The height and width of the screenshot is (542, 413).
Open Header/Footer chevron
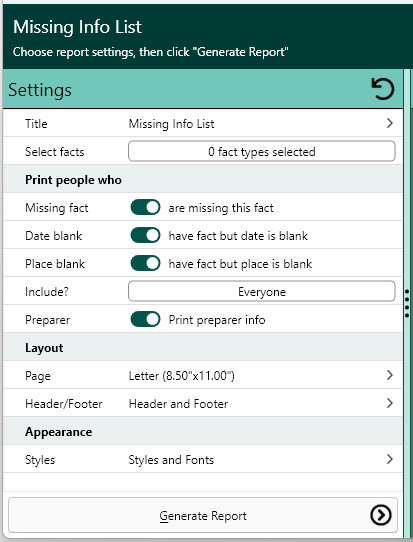click(389, 403)
